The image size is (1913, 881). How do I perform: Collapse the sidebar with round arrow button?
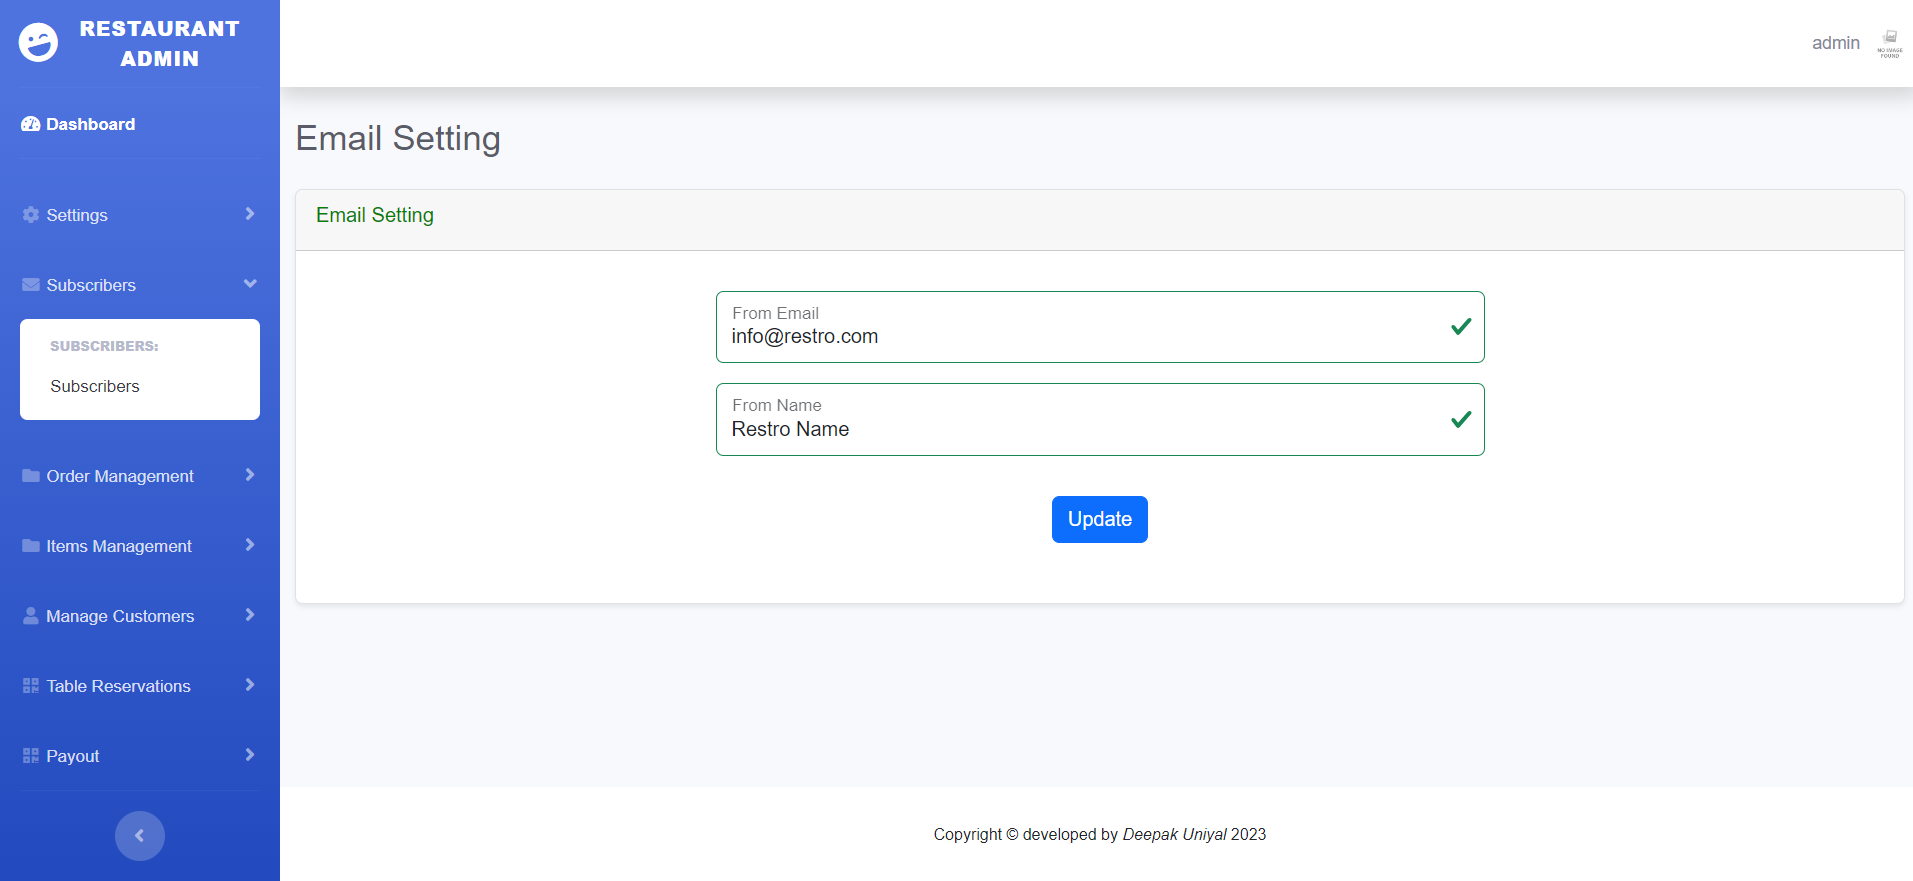click(140, 835)
